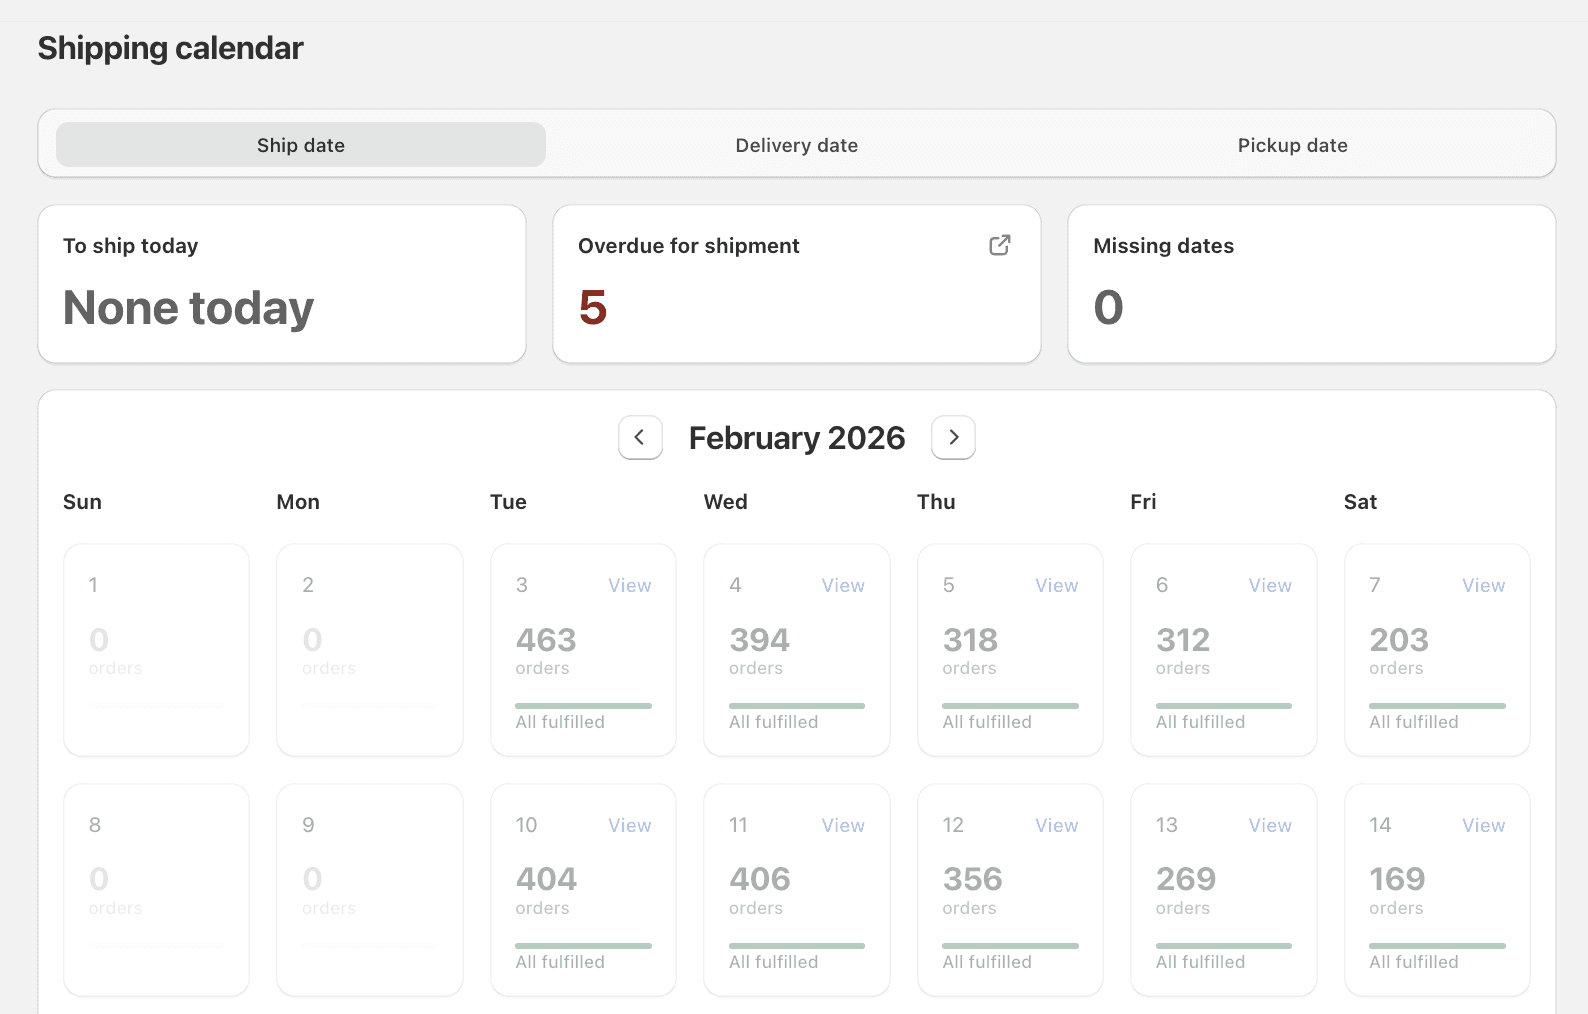Viewport: 1588px width, 1014px height.
Task: Open the To ship today card
Action: point(282,284)
